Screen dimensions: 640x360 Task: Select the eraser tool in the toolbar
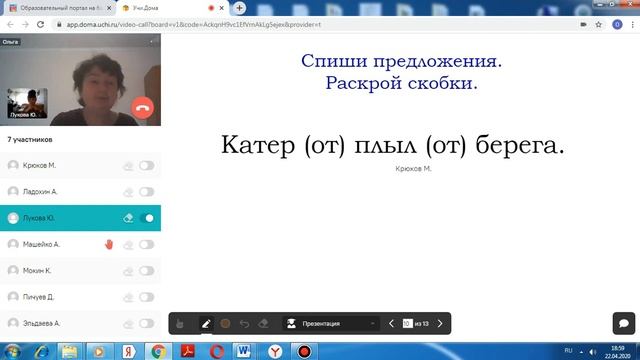263,324
